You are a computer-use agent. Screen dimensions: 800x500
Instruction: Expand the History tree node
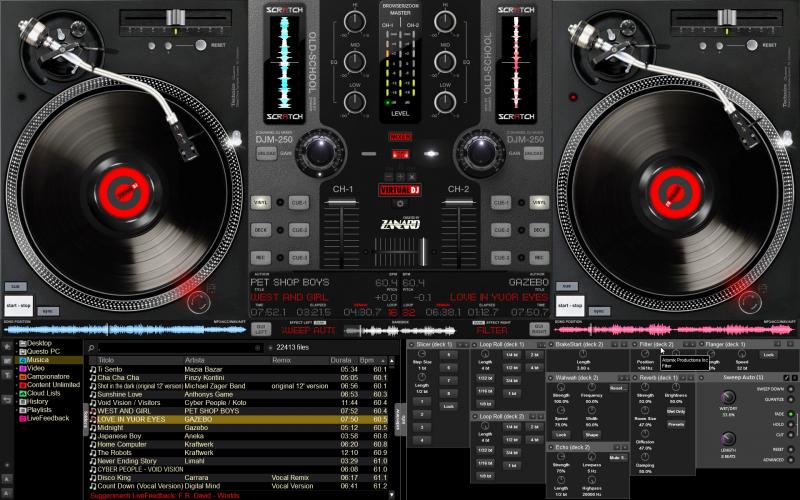[x=17, y=402]
